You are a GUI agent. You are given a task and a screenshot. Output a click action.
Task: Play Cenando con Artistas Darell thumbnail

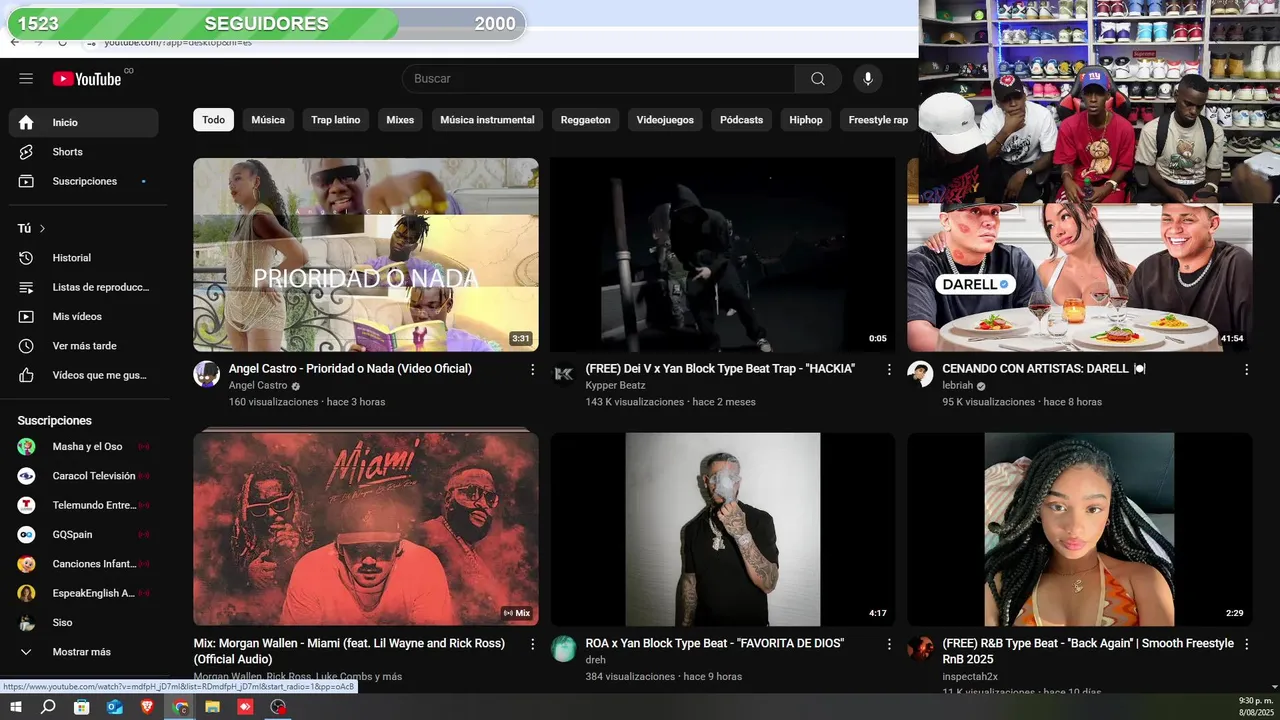1080,278
